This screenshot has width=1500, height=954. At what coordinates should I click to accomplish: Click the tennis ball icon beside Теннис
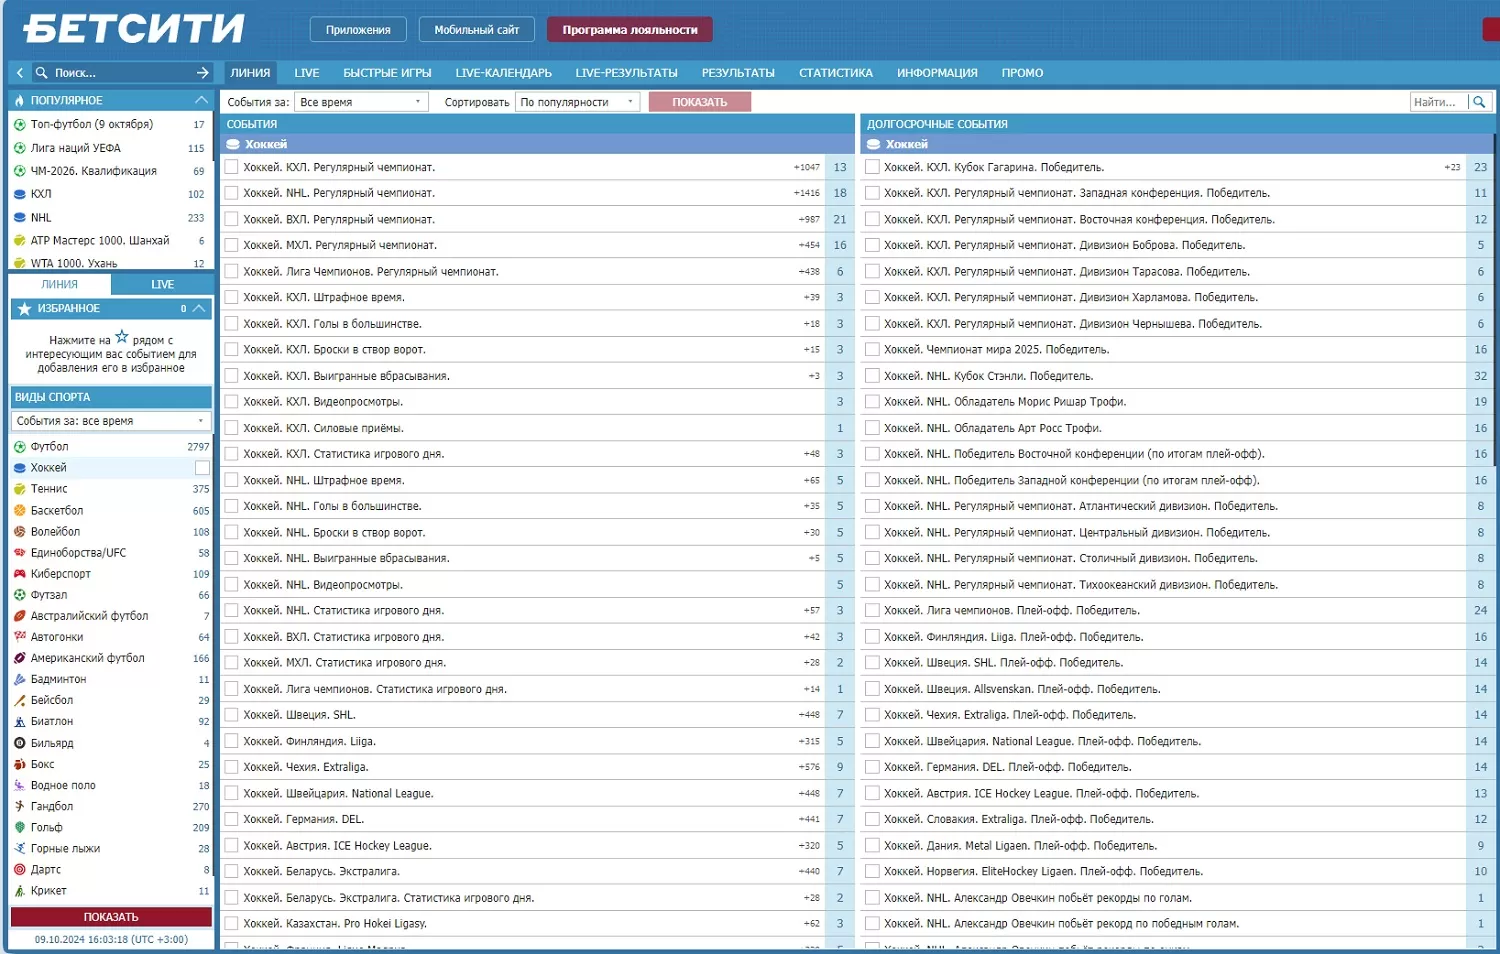pos(20,489)
